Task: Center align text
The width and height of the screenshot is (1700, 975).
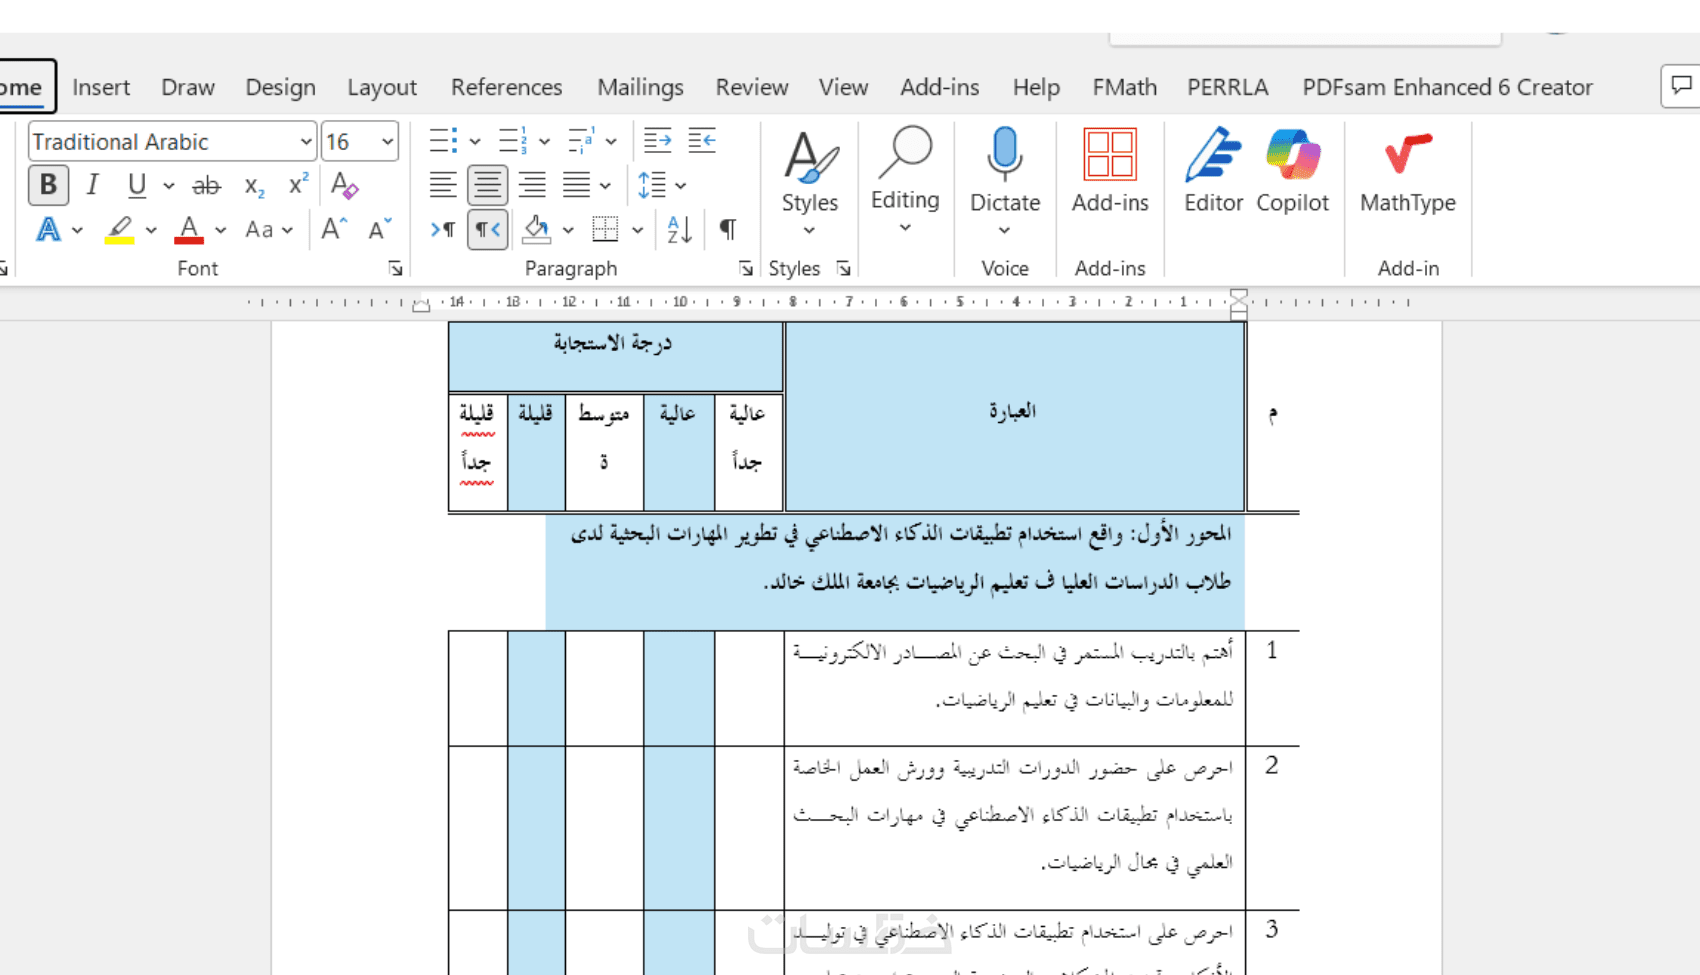Action: coord(487,185)
